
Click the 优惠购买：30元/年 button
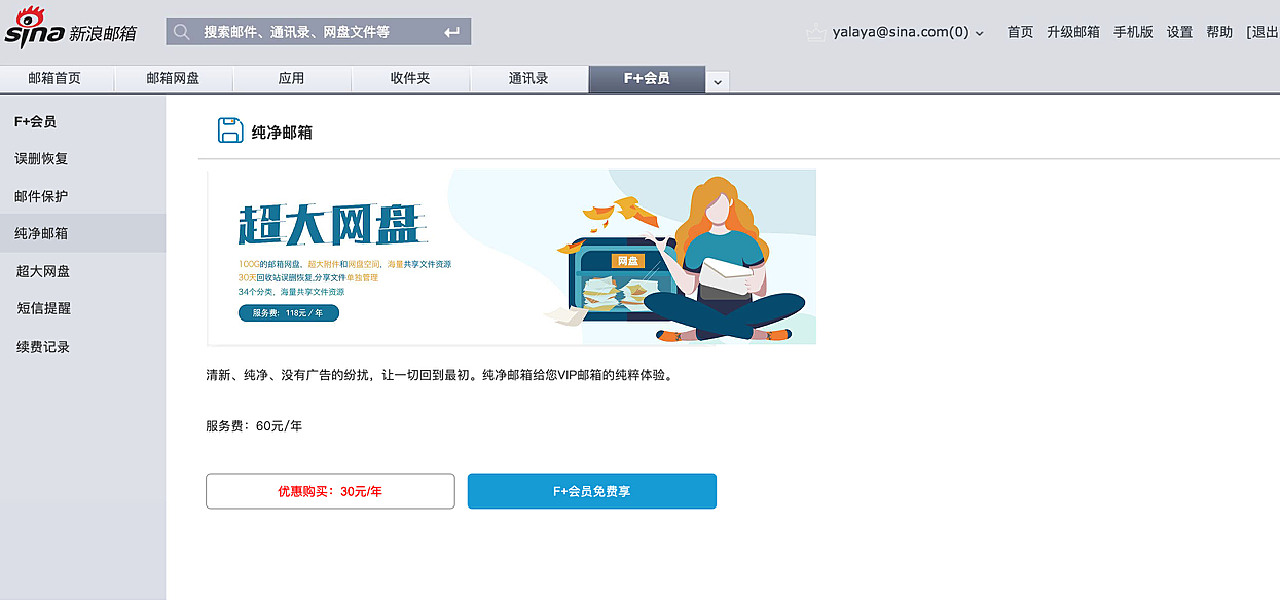tap(330, 491)
